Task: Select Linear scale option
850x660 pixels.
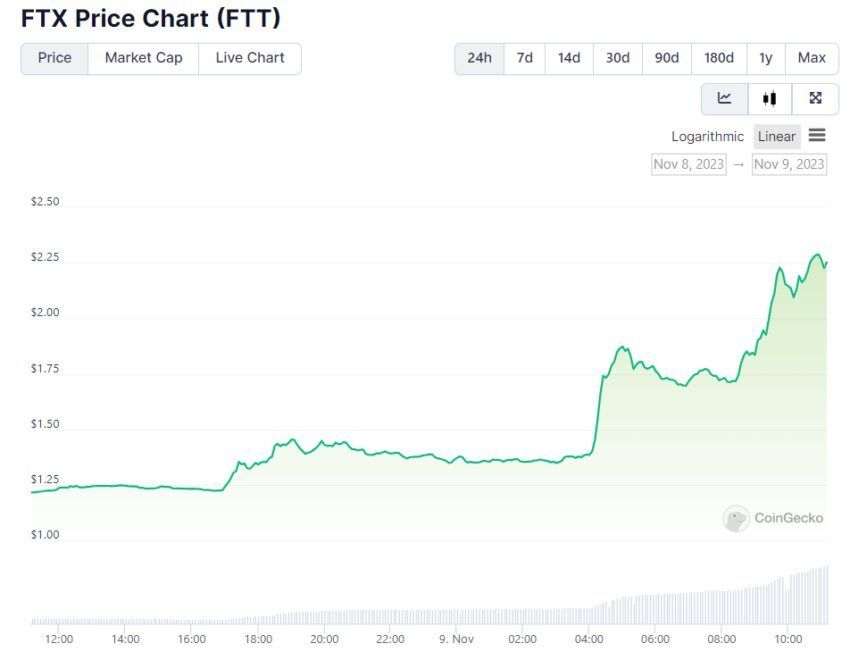Action: pos(777,137)
